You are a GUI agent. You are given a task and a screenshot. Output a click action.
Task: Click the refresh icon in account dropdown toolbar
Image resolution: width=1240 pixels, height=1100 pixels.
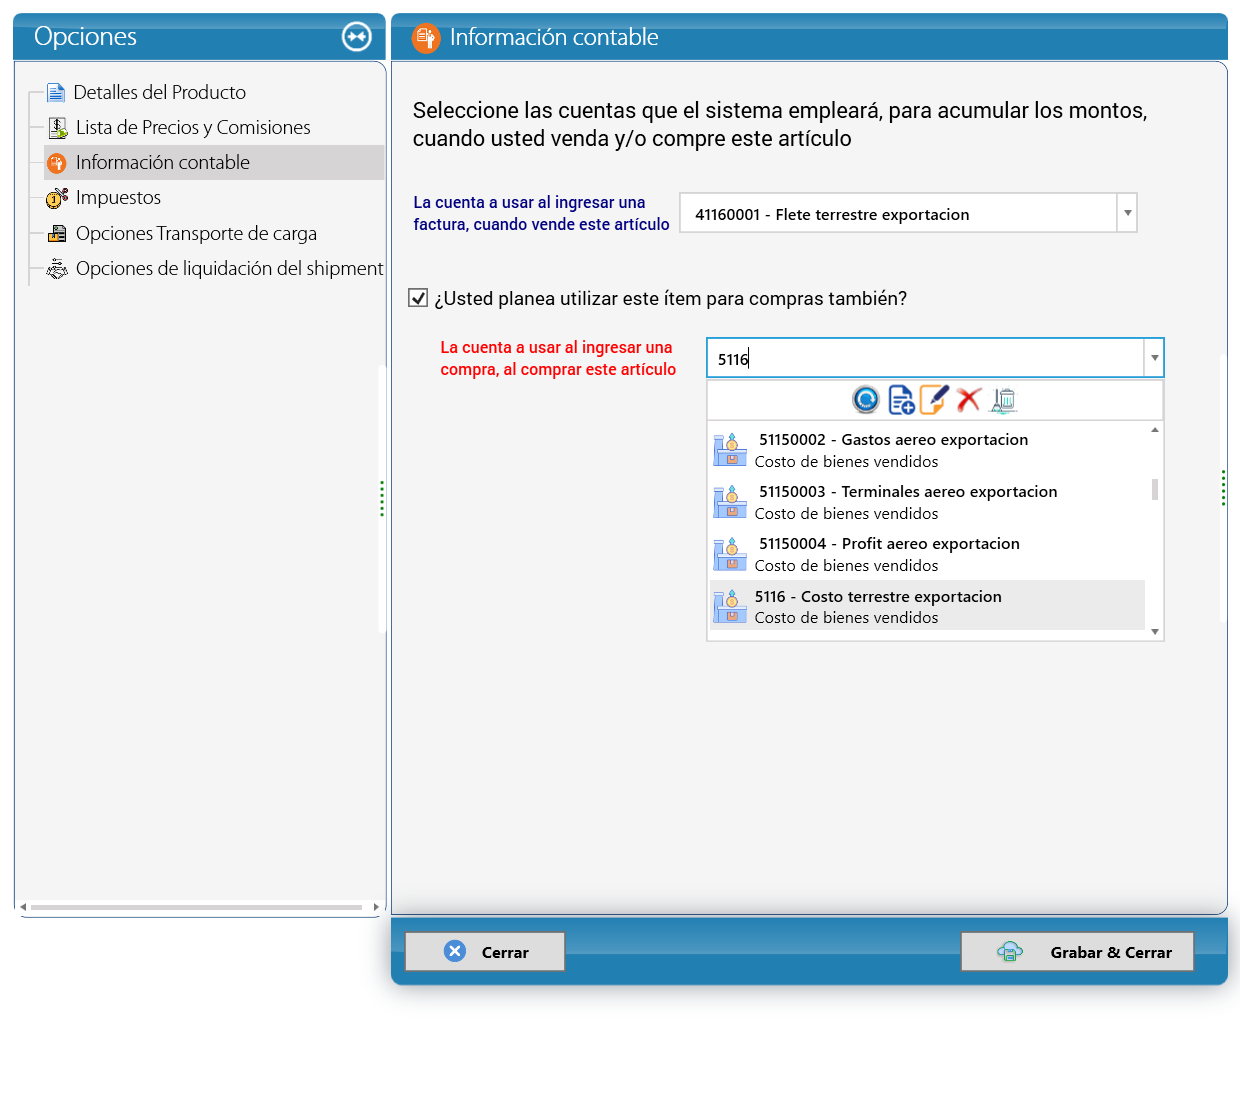pos(866,400)
